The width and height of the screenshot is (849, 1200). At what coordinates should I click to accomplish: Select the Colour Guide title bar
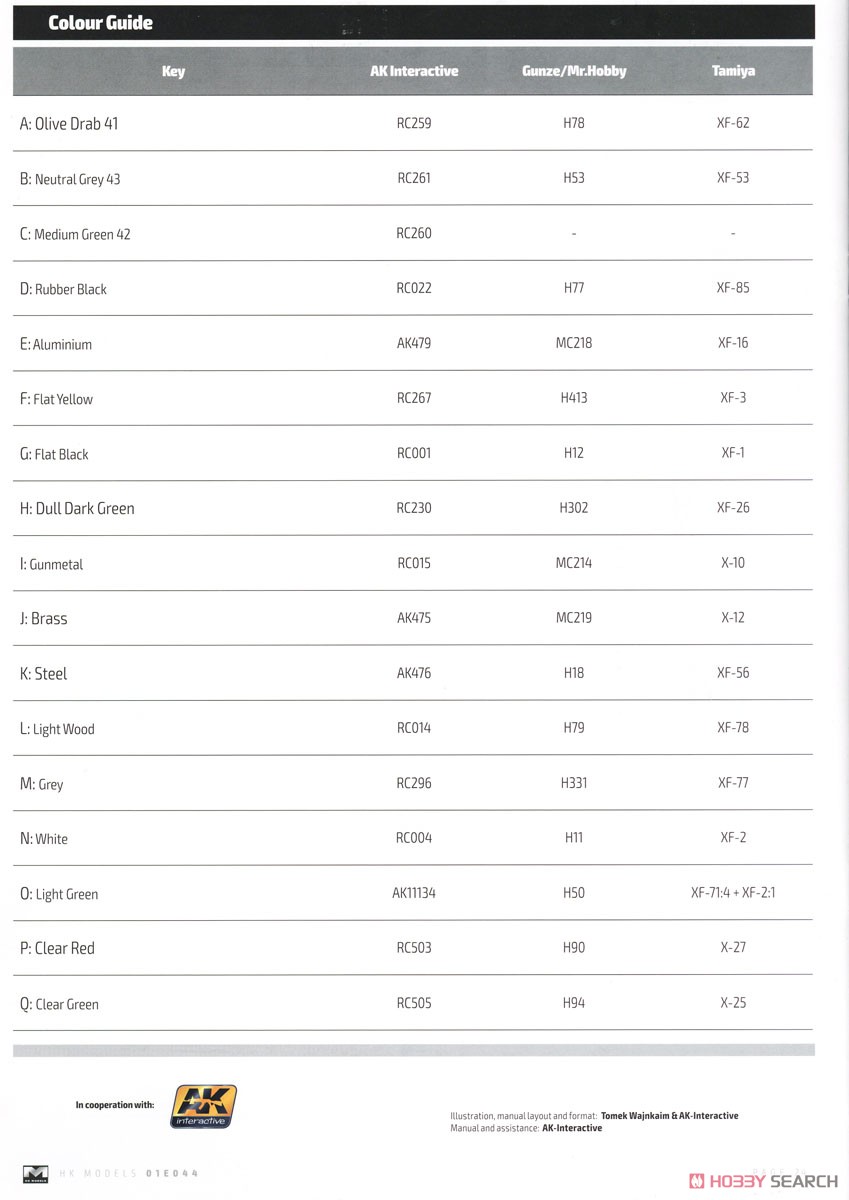[414, 23]
